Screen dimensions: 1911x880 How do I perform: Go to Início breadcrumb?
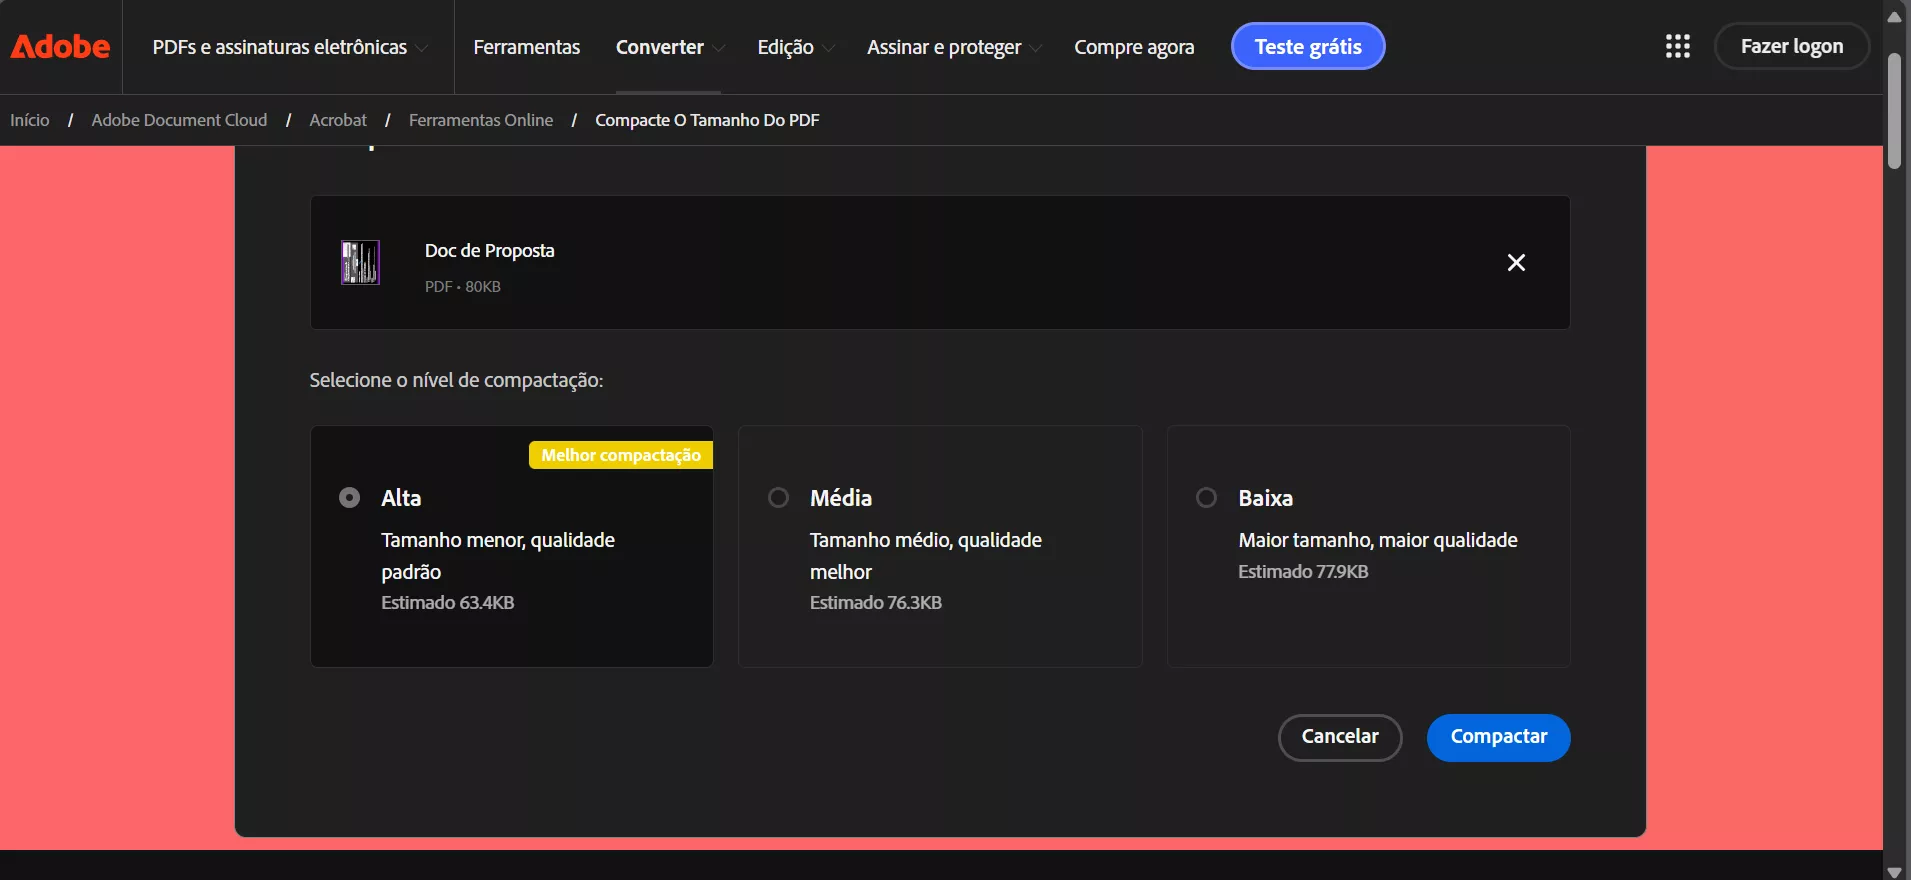29,120
